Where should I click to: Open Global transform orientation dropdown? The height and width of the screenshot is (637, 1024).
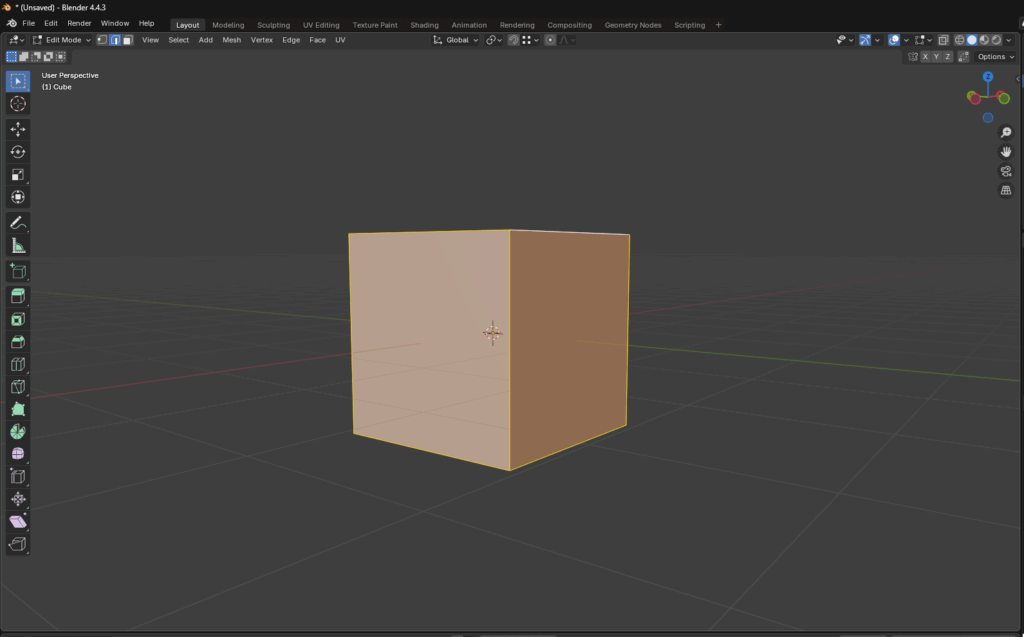[456, 40]
